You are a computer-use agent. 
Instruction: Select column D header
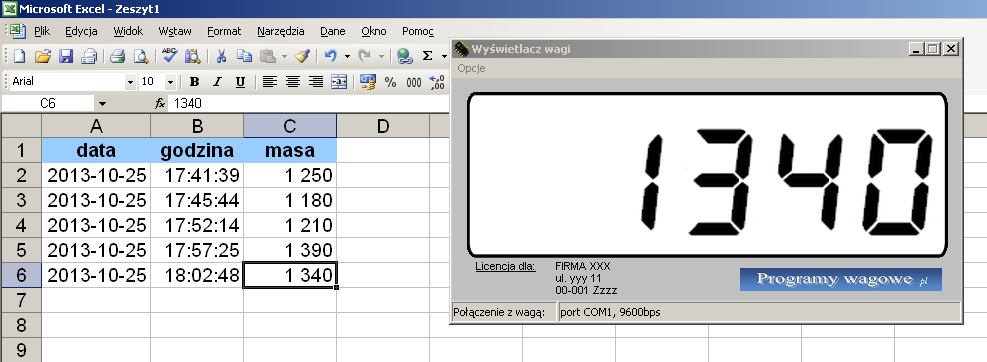pyautogui.click(x=383, y=127)
